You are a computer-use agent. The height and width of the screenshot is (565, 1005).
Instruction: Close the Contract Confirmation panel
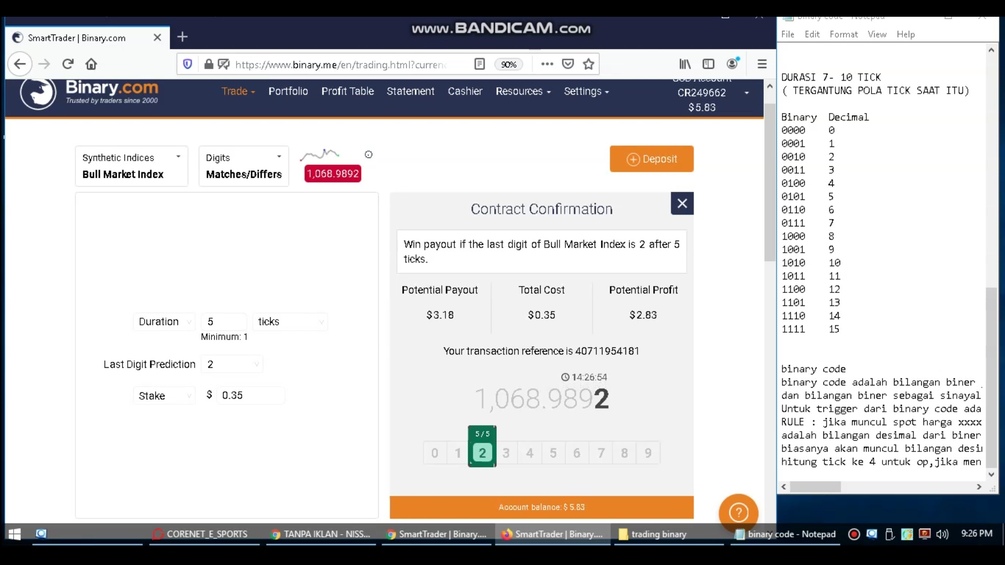[x=682, y=204]
